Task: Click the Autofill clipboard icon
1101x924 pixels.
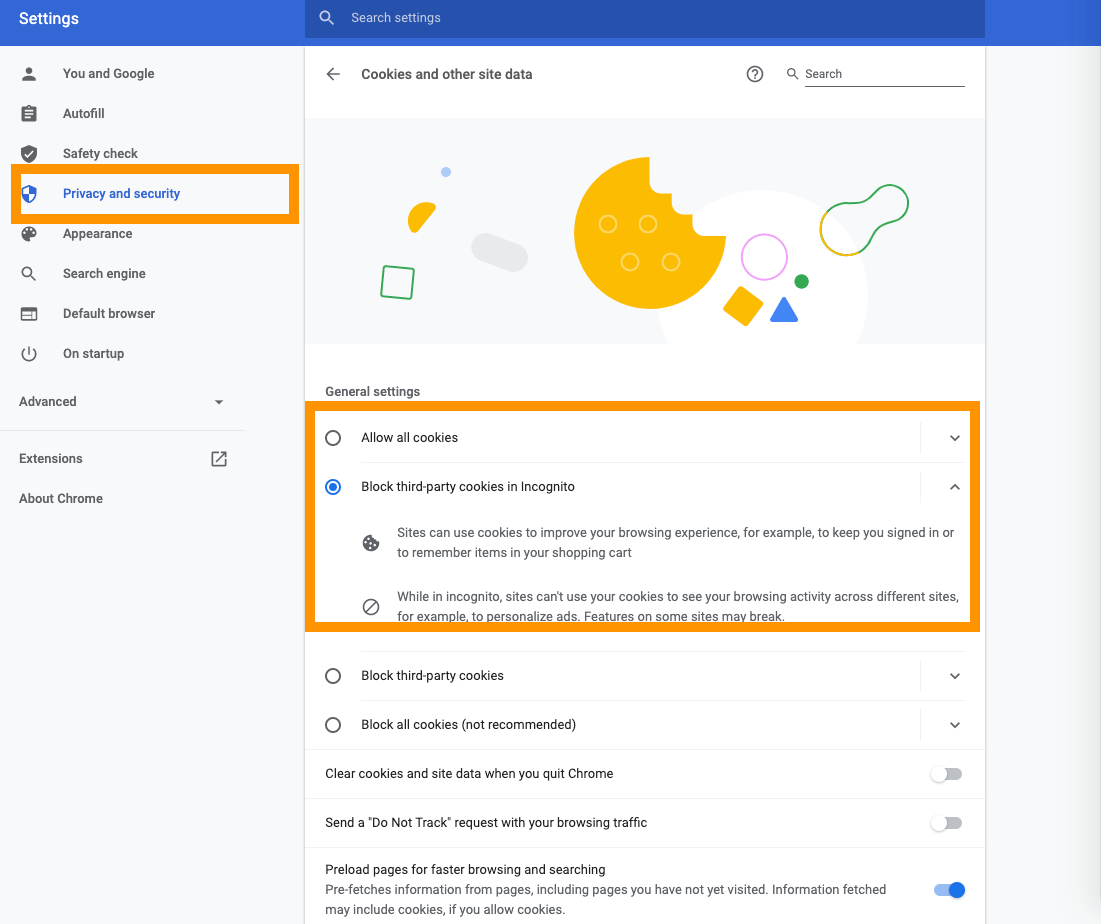Action: [x=29, y=114]
